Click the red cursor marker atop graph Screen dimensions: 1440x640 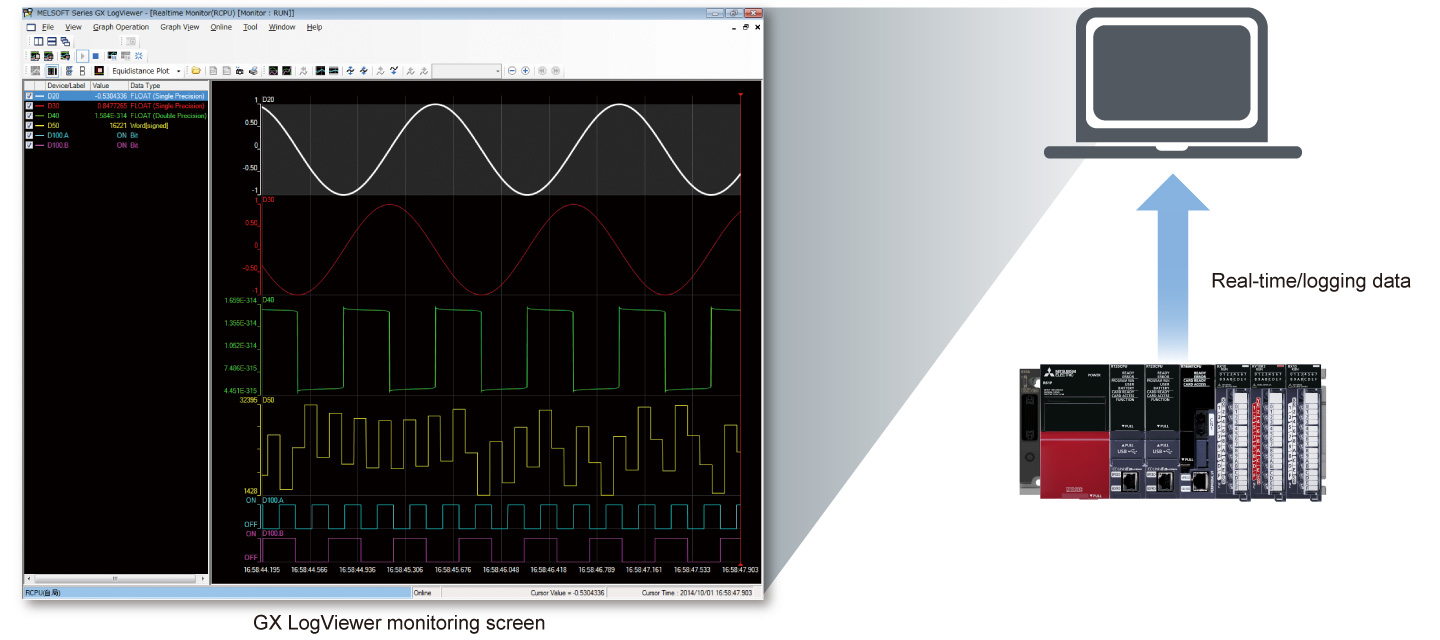(740, 95)
